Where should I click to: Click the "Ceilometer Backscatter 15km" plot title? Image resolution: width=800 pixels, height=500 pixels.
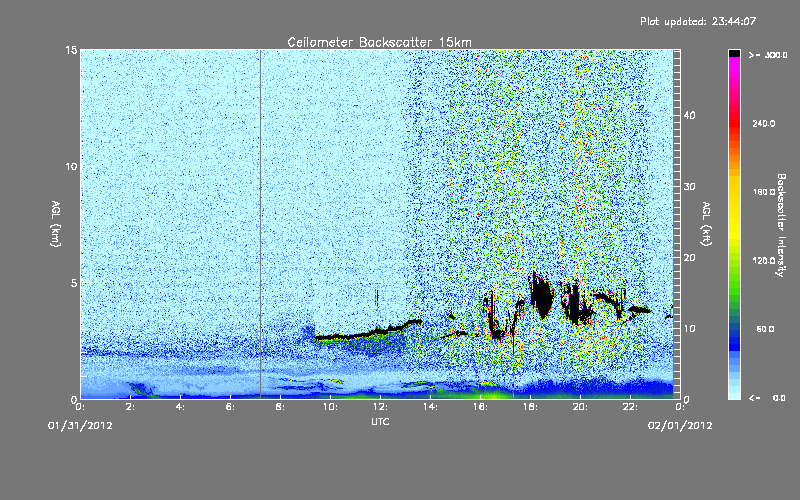pyautogui.click(x=379, y=42)
